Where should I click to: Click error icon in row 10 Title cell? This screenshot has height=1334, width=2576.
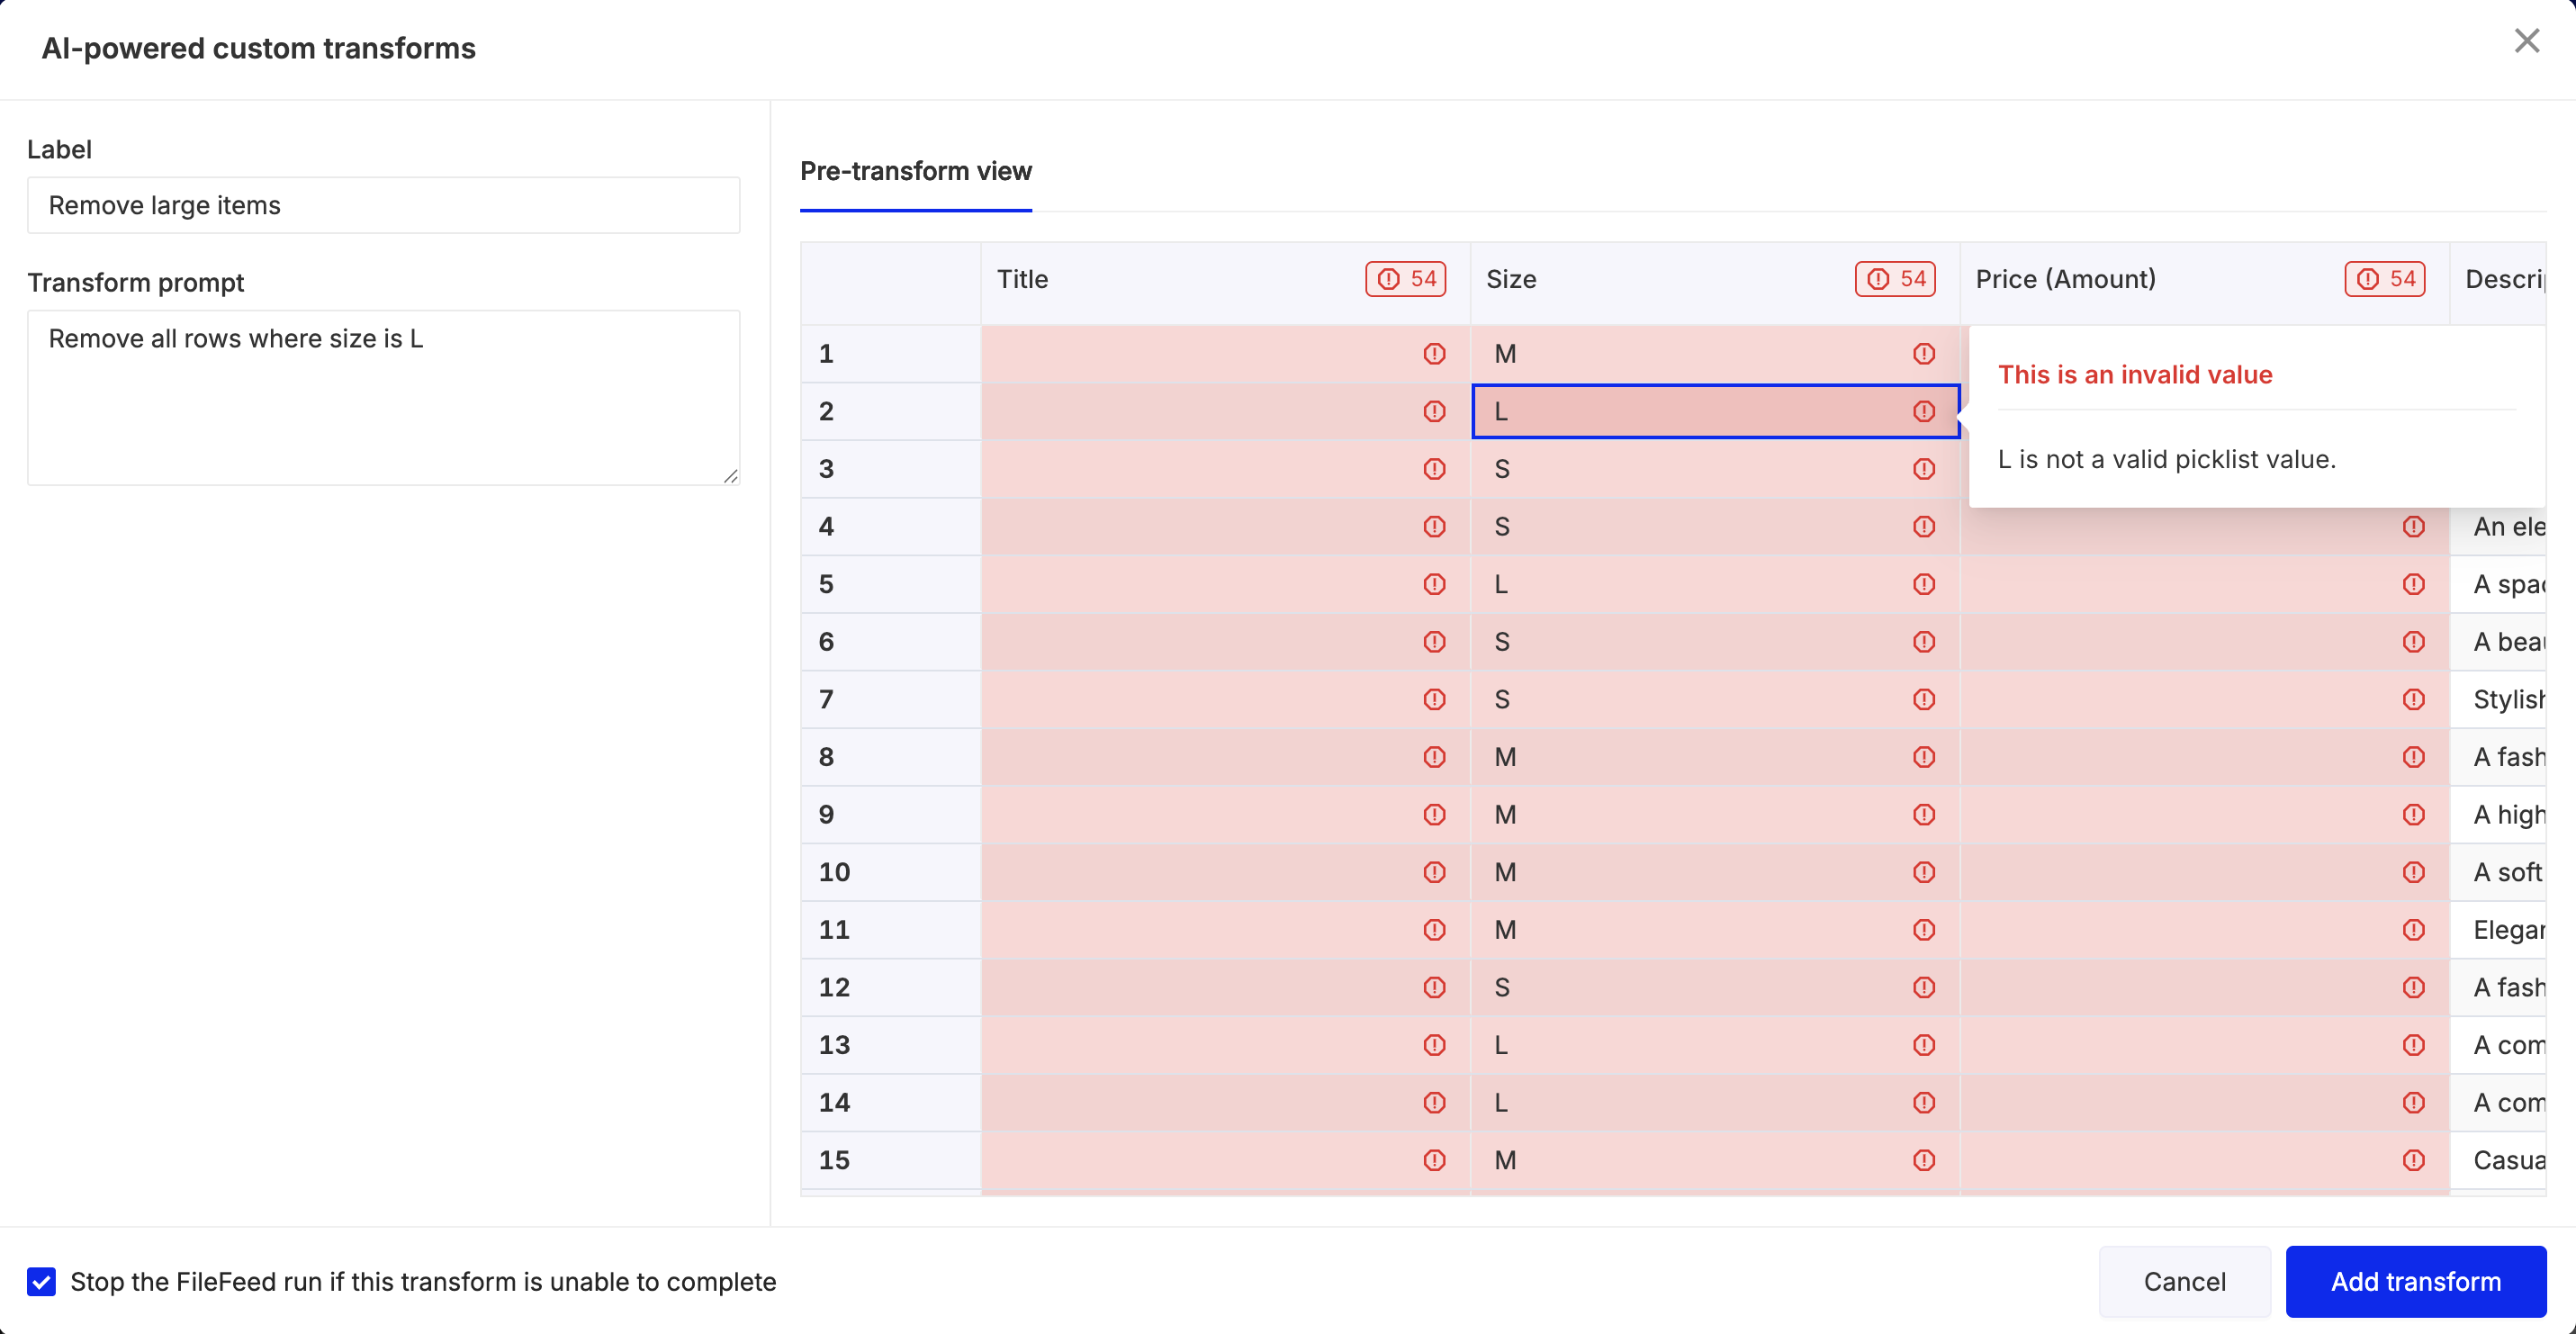point(1434,872)
